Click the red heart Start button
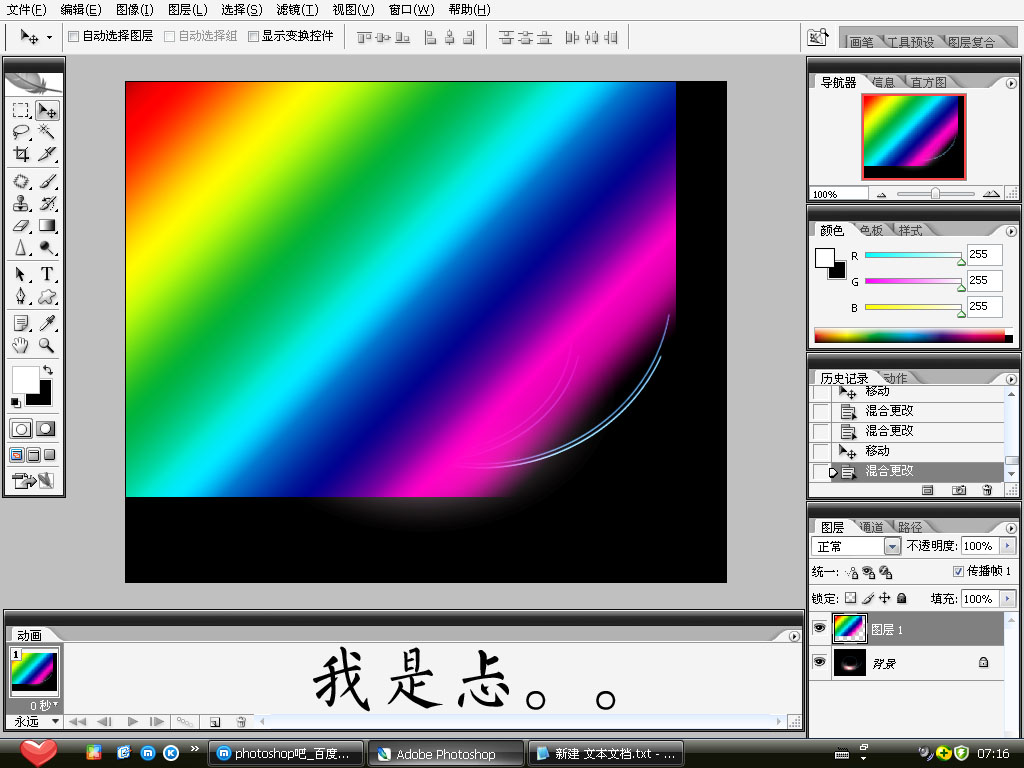This screenshot has height=768, width=1024. pos(39,752)
